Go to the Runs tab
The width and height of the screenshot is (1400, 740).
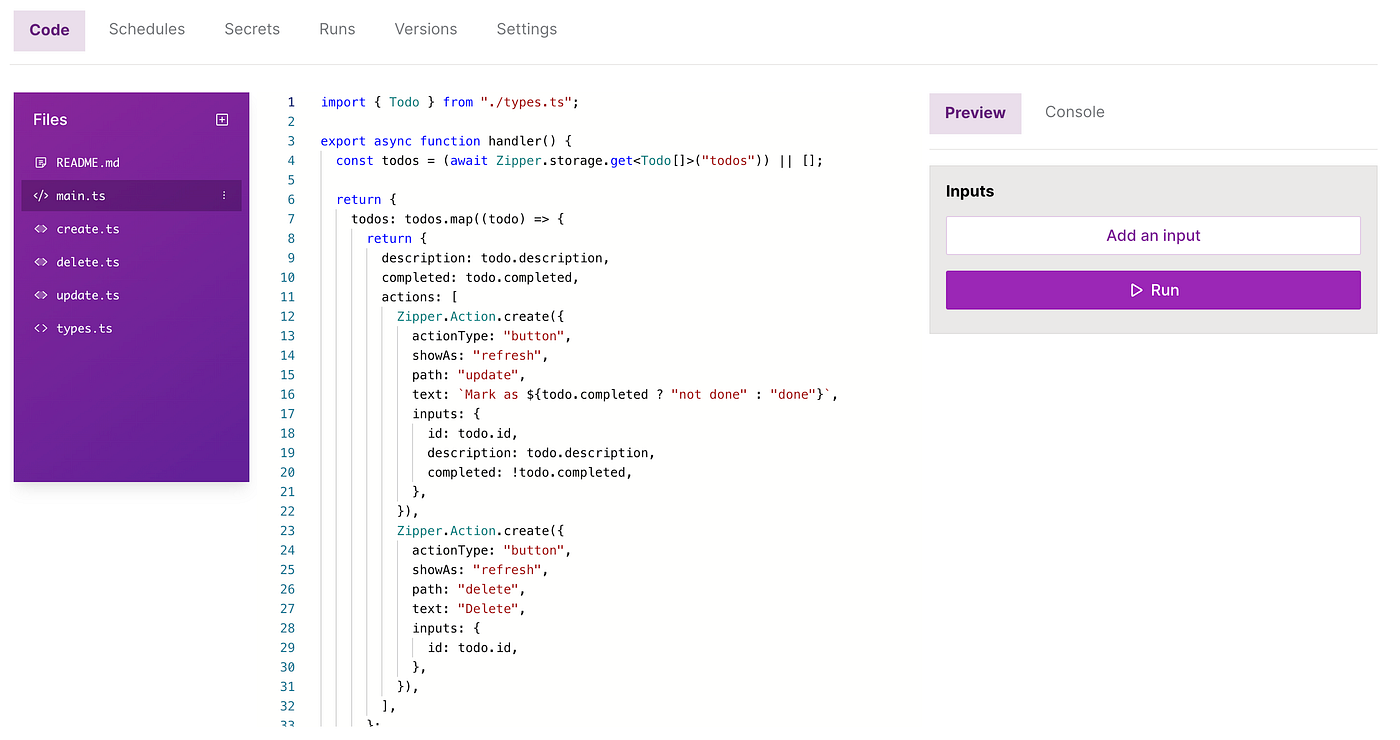(x=337, y=29)
